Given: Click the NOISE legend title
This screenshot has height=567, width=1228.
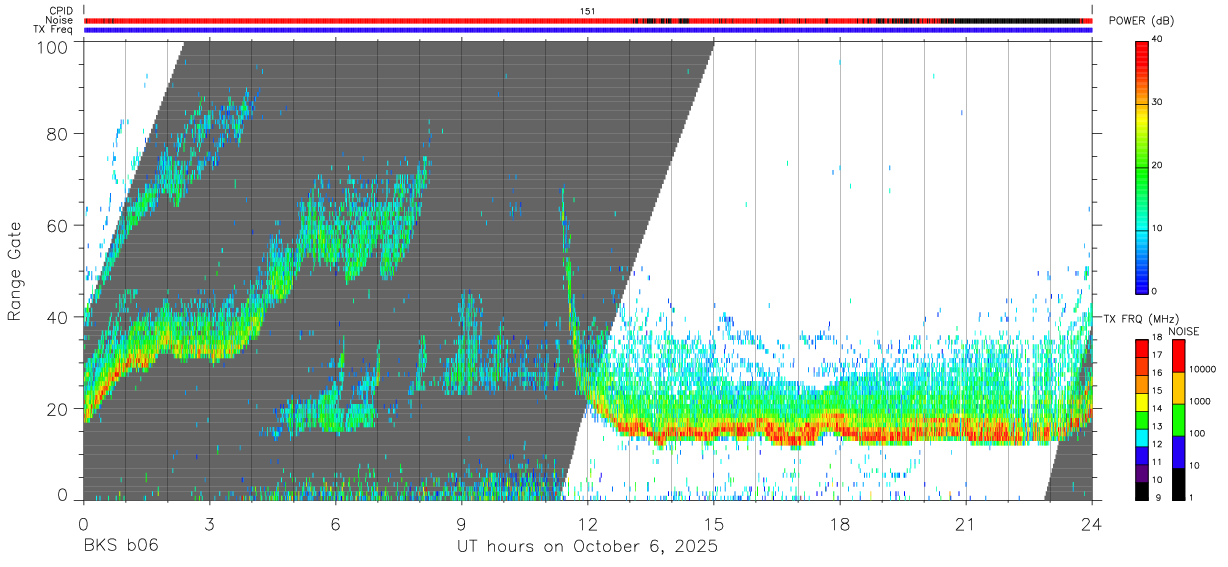Looking at the screenshot, I should pos(1185,331).
